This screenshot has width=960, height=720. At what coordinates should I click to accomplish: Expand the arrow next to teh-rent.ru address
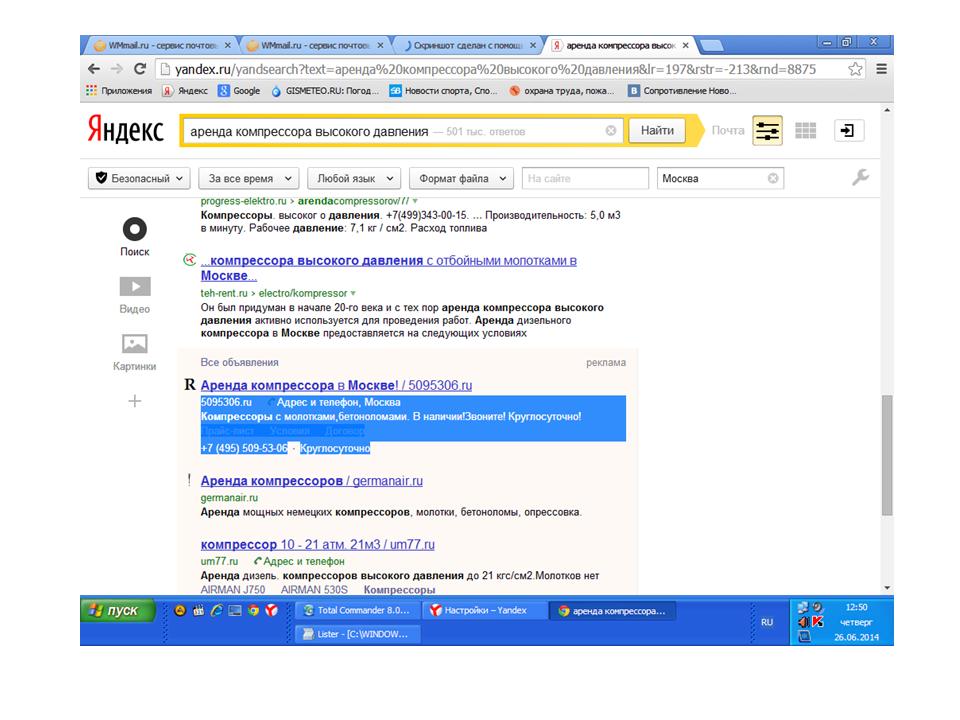click(x=353, y=293)
